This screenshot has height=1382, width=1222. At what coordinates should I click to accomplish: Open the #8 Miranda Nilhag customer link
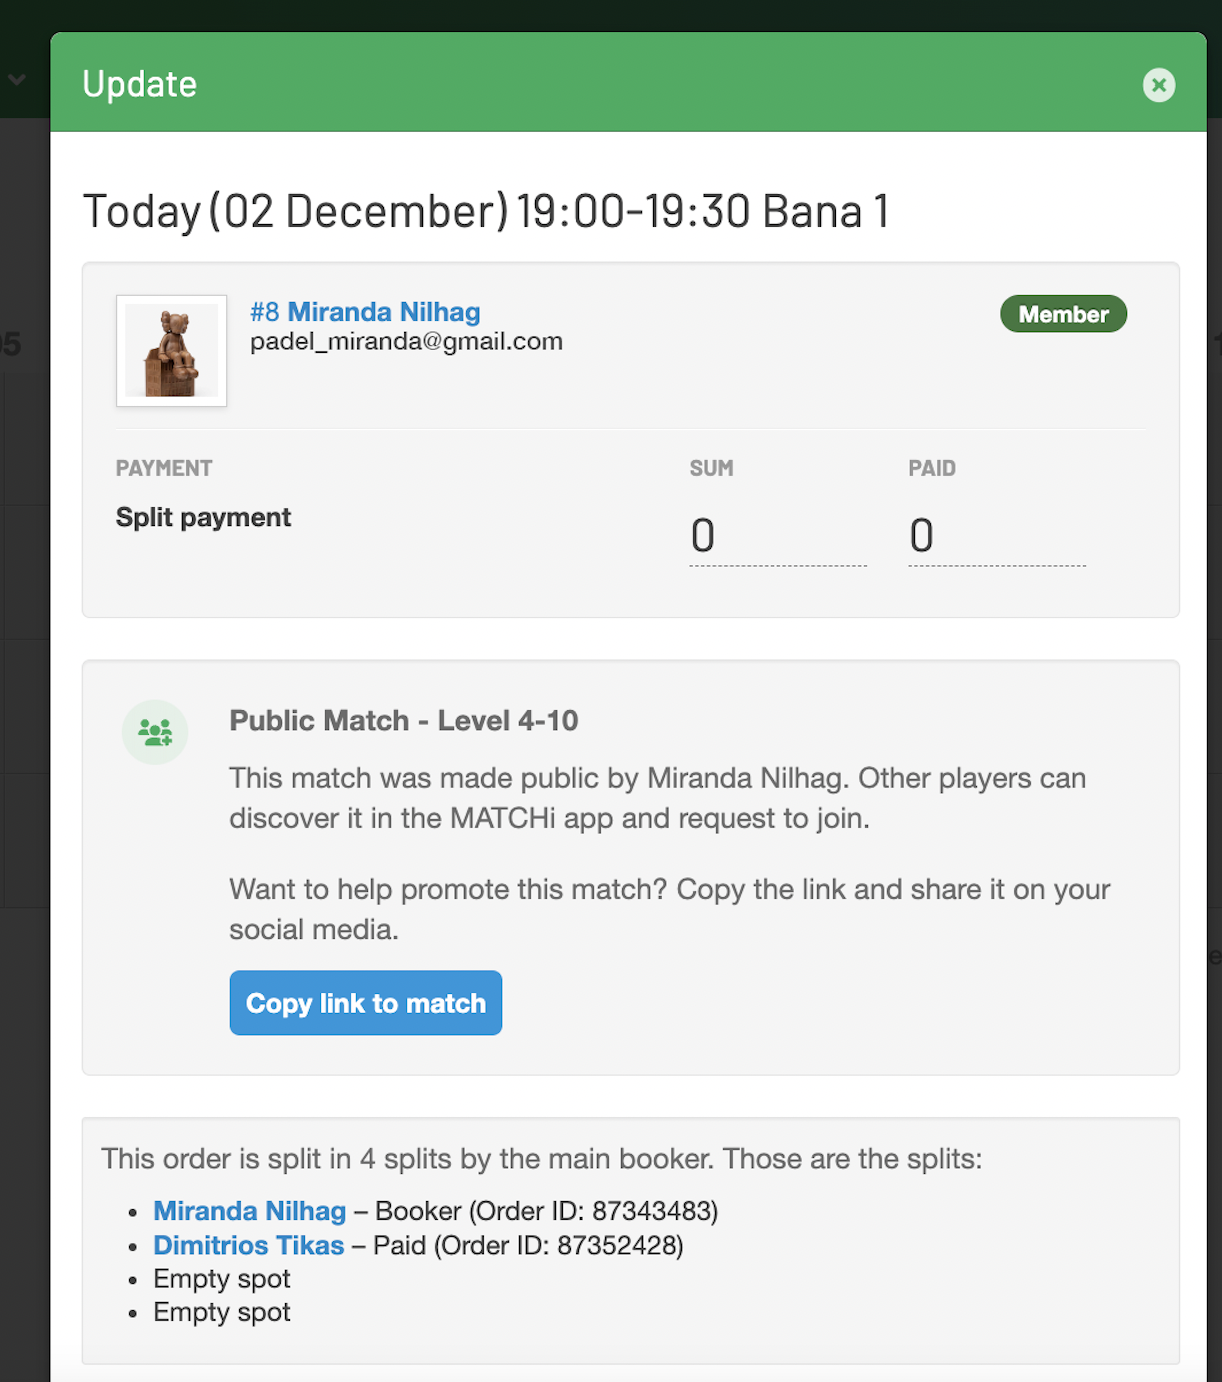coord(365,312)
